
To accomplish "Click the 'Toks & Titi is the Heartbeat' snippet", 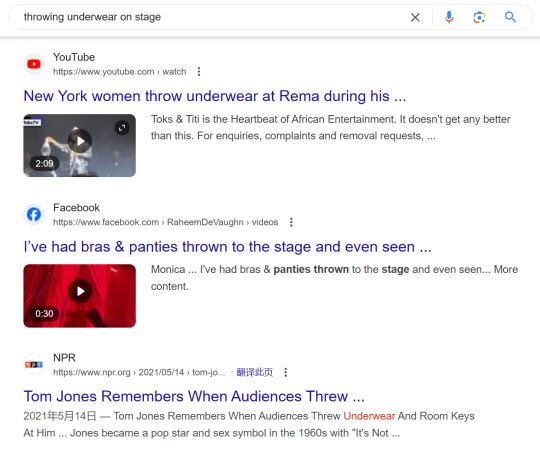I will tap(331, 127).
